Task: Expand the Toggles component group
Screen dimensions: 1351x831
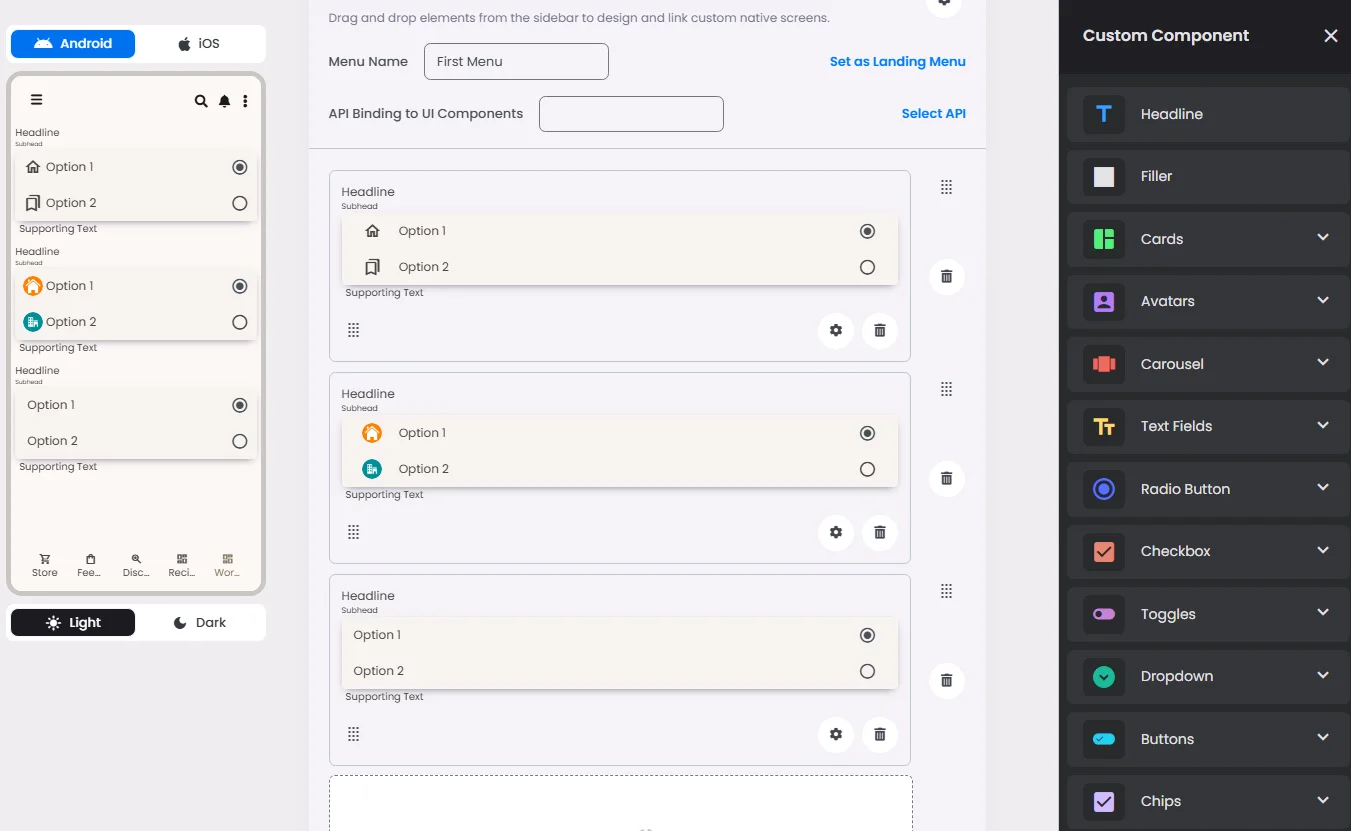Action: coord(1323,613)
